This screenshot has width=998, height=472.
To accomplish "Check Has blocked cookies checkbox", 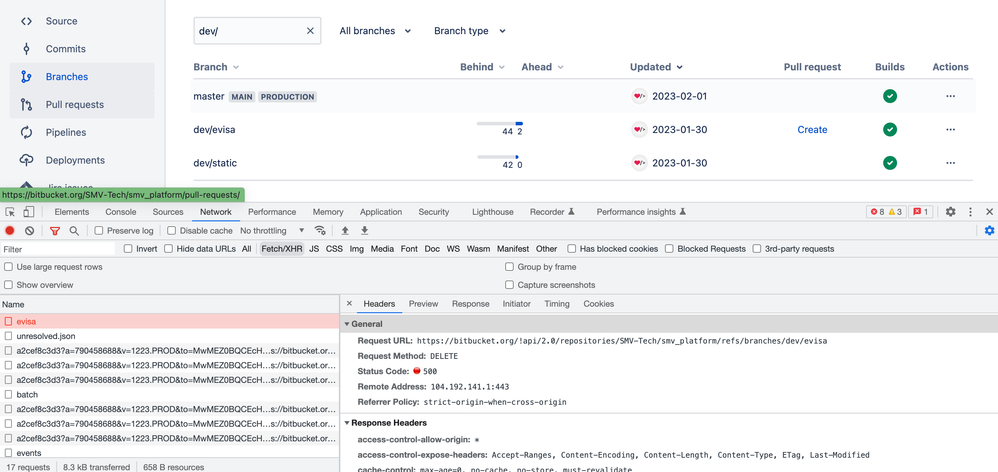I will tap(572, 249).
